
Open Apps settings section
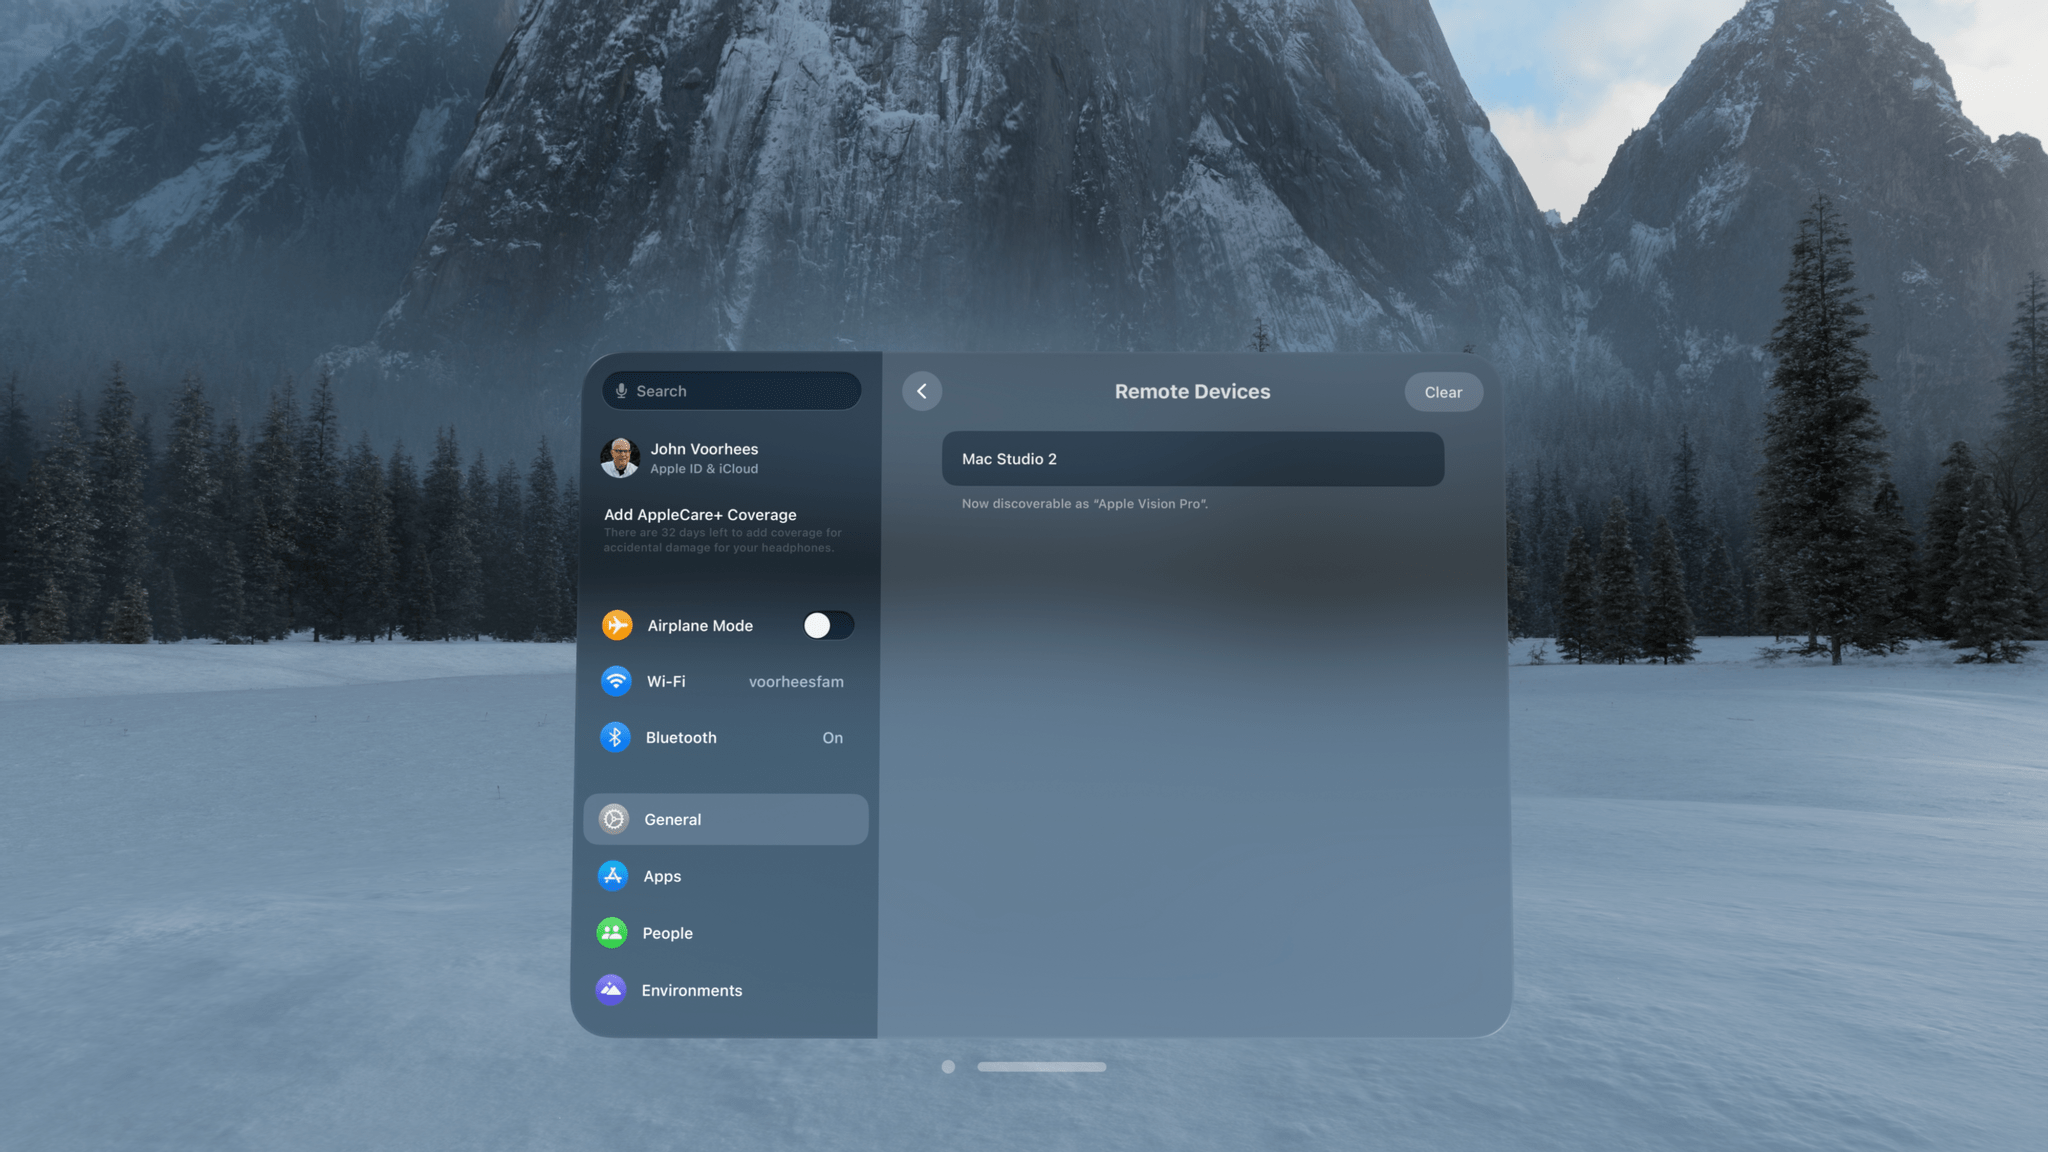pyautogui.click(x=726, y=876)
